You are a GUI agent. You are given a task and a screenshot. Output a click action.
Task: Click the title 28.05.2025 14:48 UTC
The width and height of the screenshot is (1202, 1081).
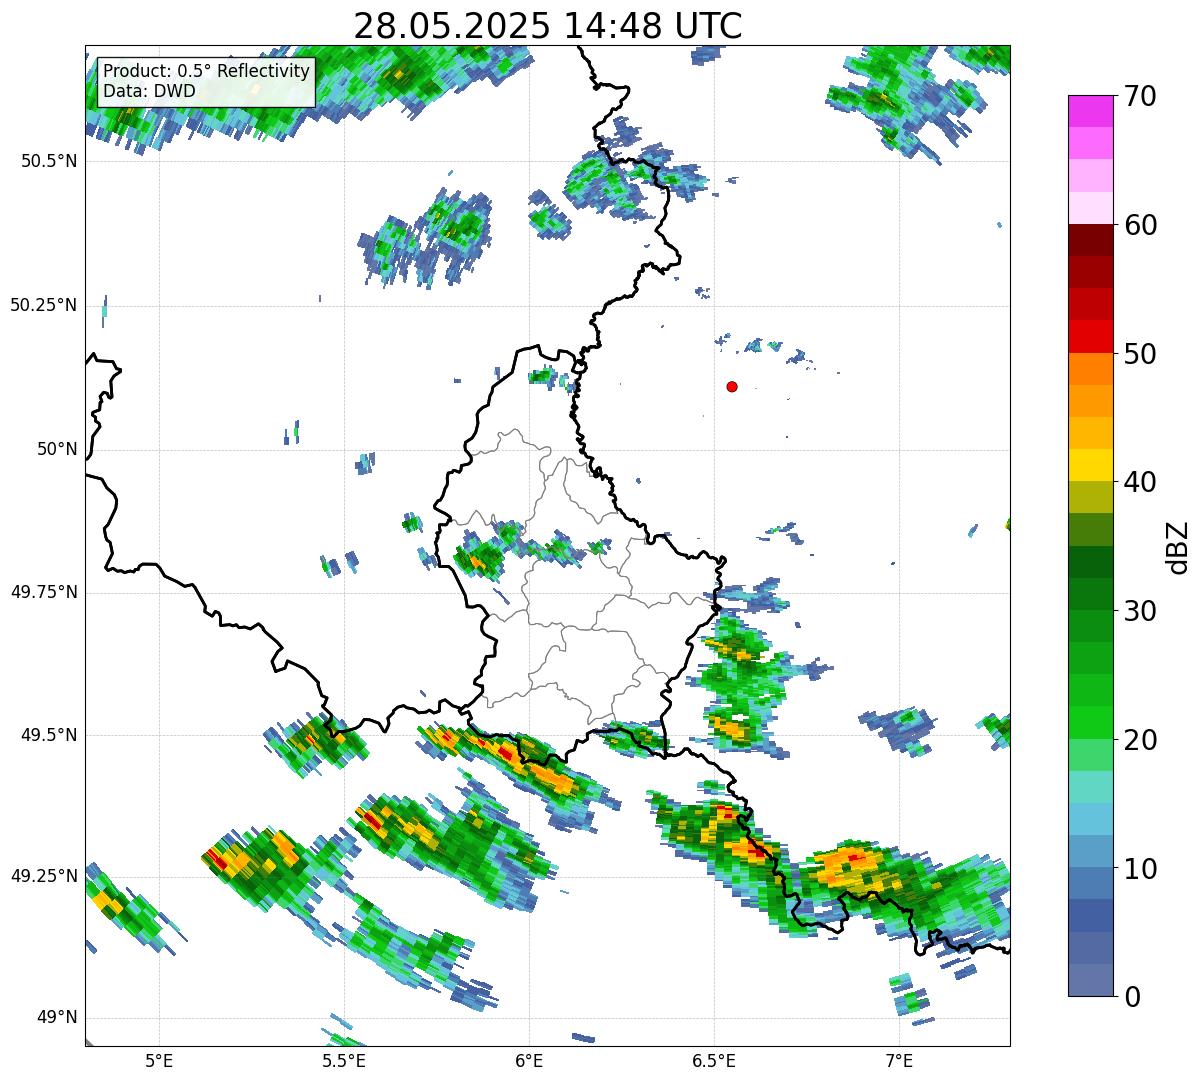(x=548, y=25)
